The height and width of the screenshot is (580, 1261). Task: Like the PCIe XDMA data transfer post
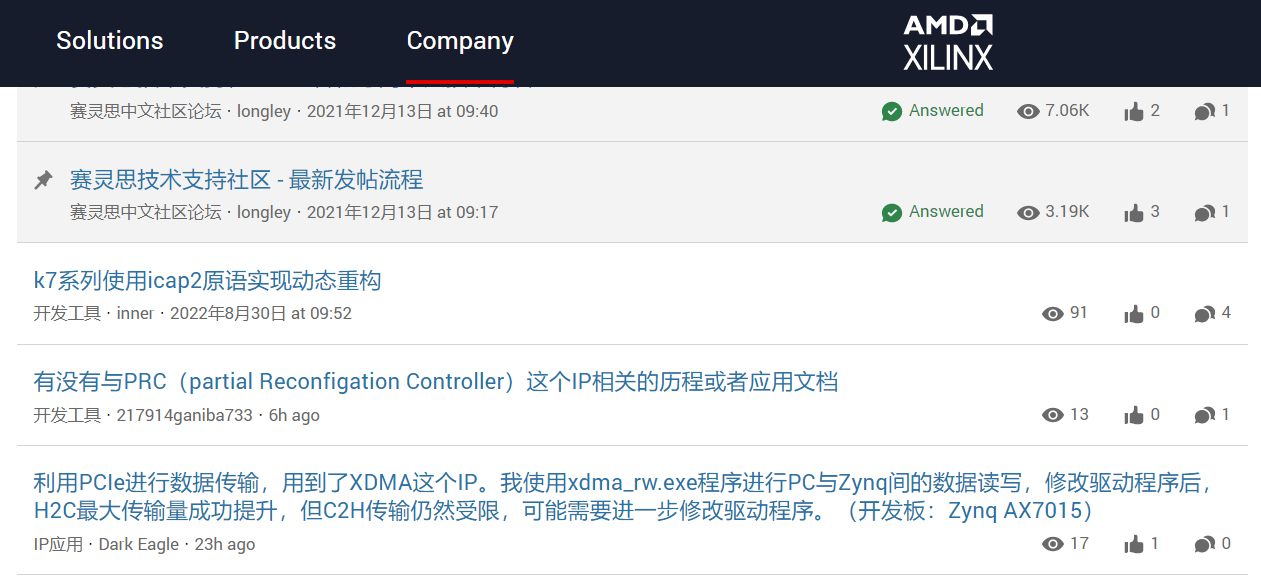pyautogui.click(x=1134, y=544)
